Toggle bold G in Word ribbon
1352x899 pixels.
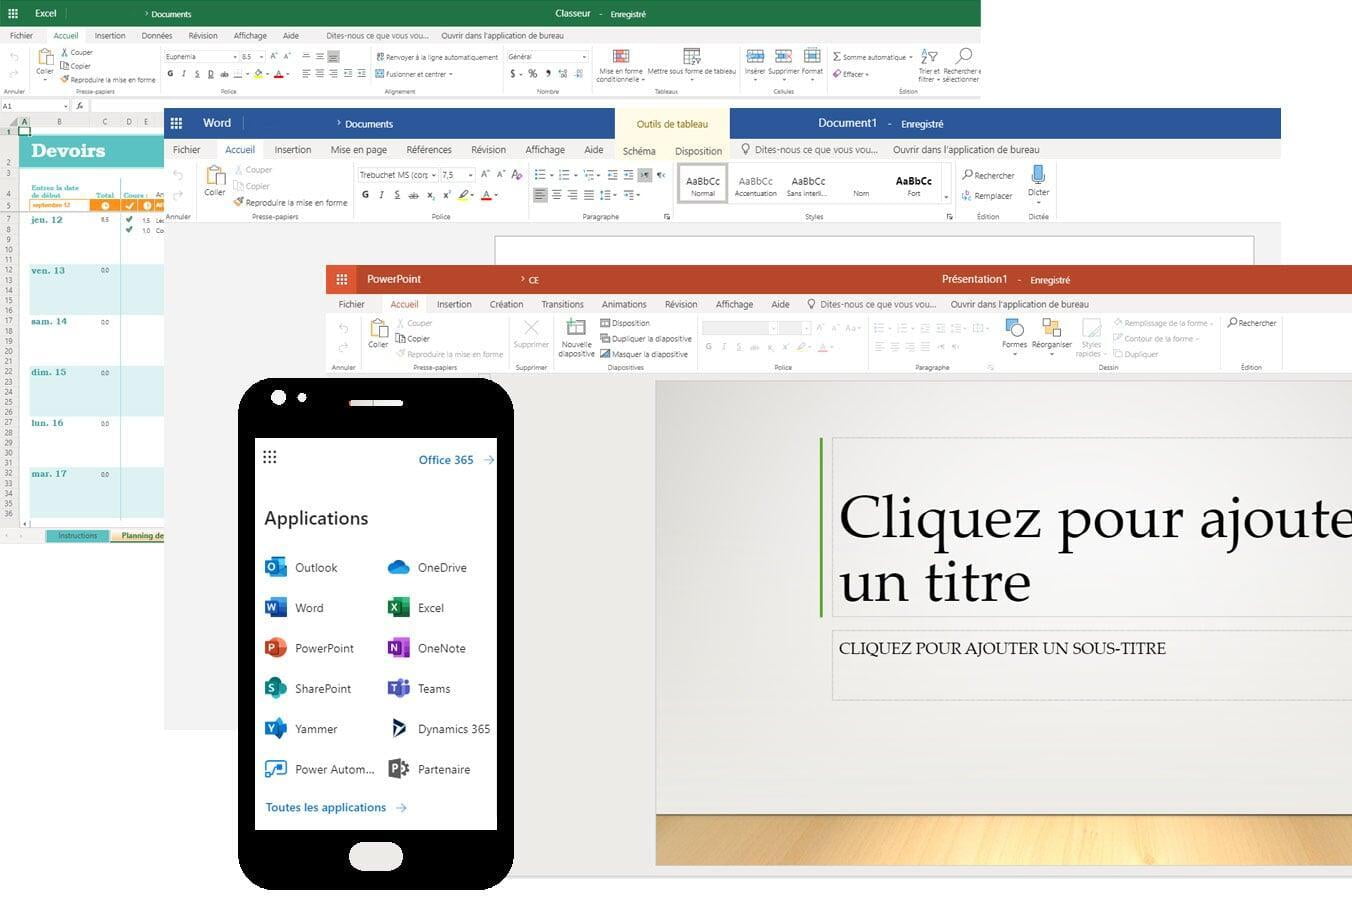tap(365, 195)
